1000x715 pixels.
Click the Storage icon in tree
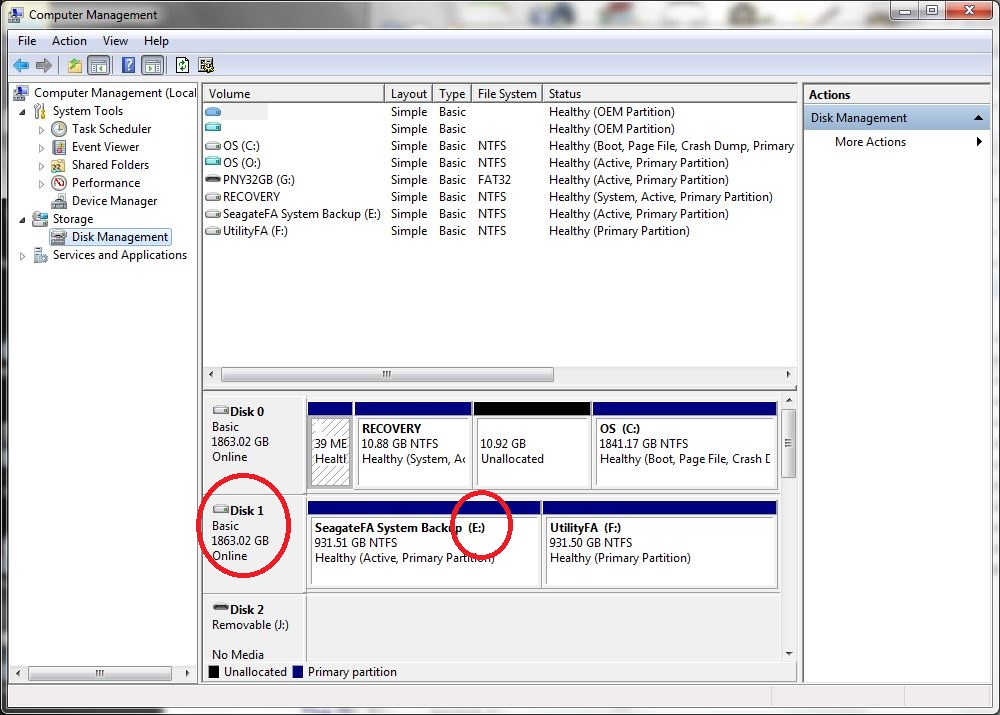pyautogui.click(x=40, y=219)
